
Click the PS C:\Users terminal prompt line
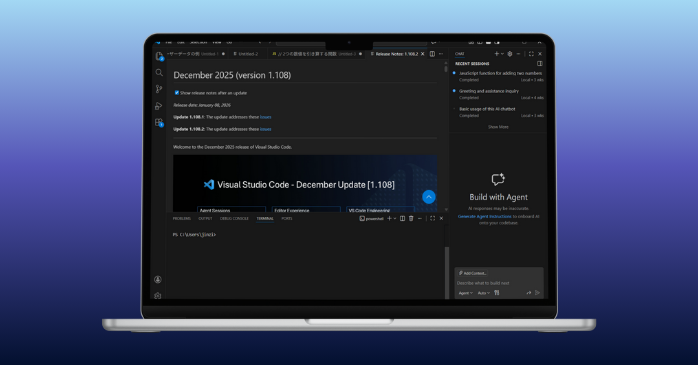coord(194,235)
